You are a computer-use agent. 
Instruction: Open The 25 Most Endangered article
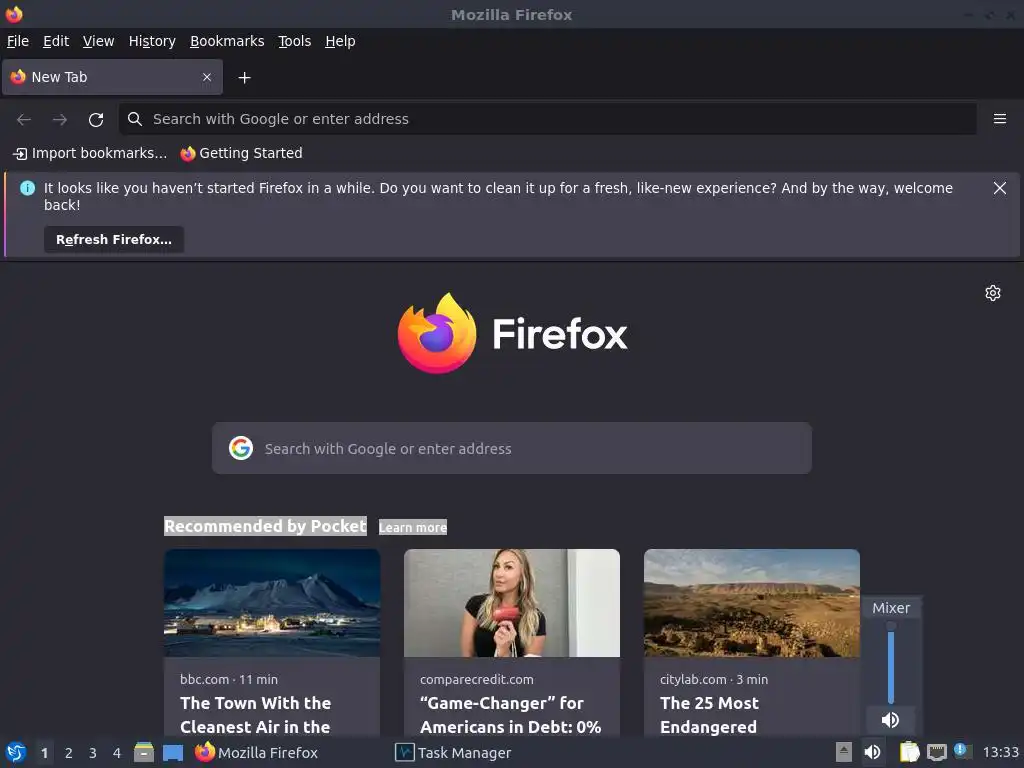coord(709,715)
